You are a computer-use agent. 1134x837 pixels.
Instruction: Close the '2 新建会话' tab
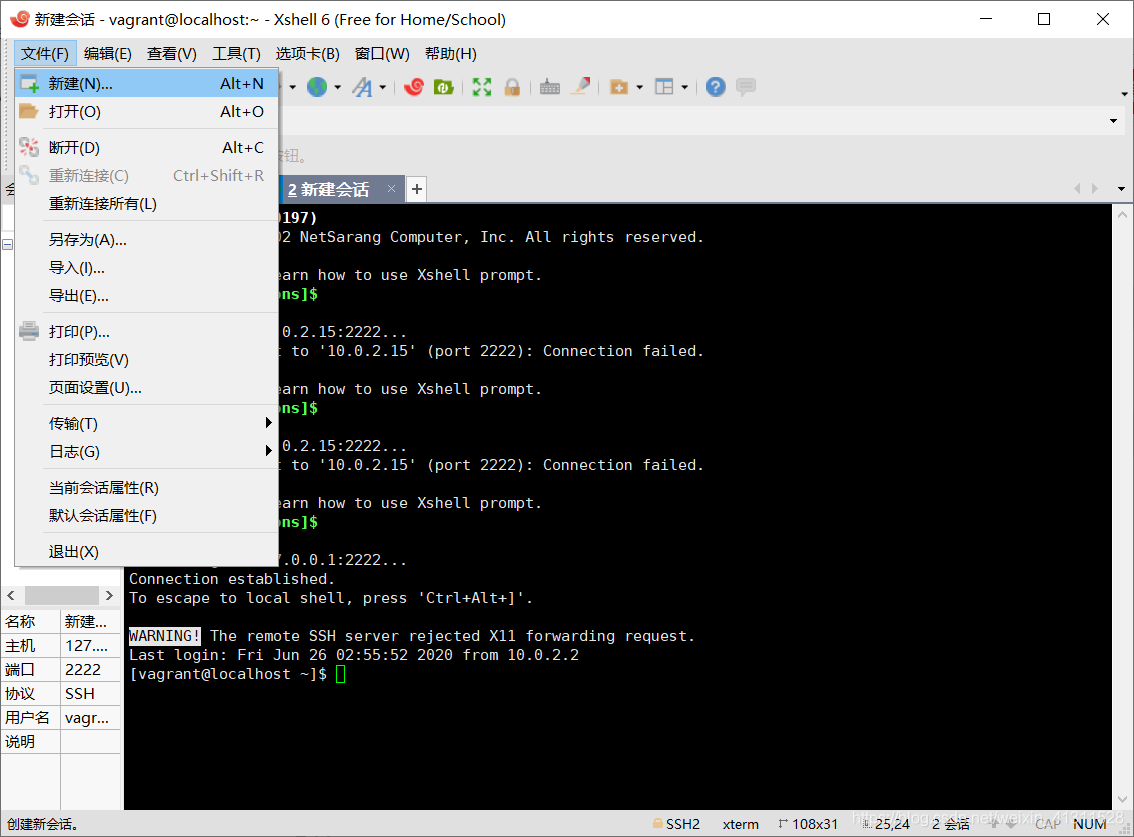(x=391, y=189)
